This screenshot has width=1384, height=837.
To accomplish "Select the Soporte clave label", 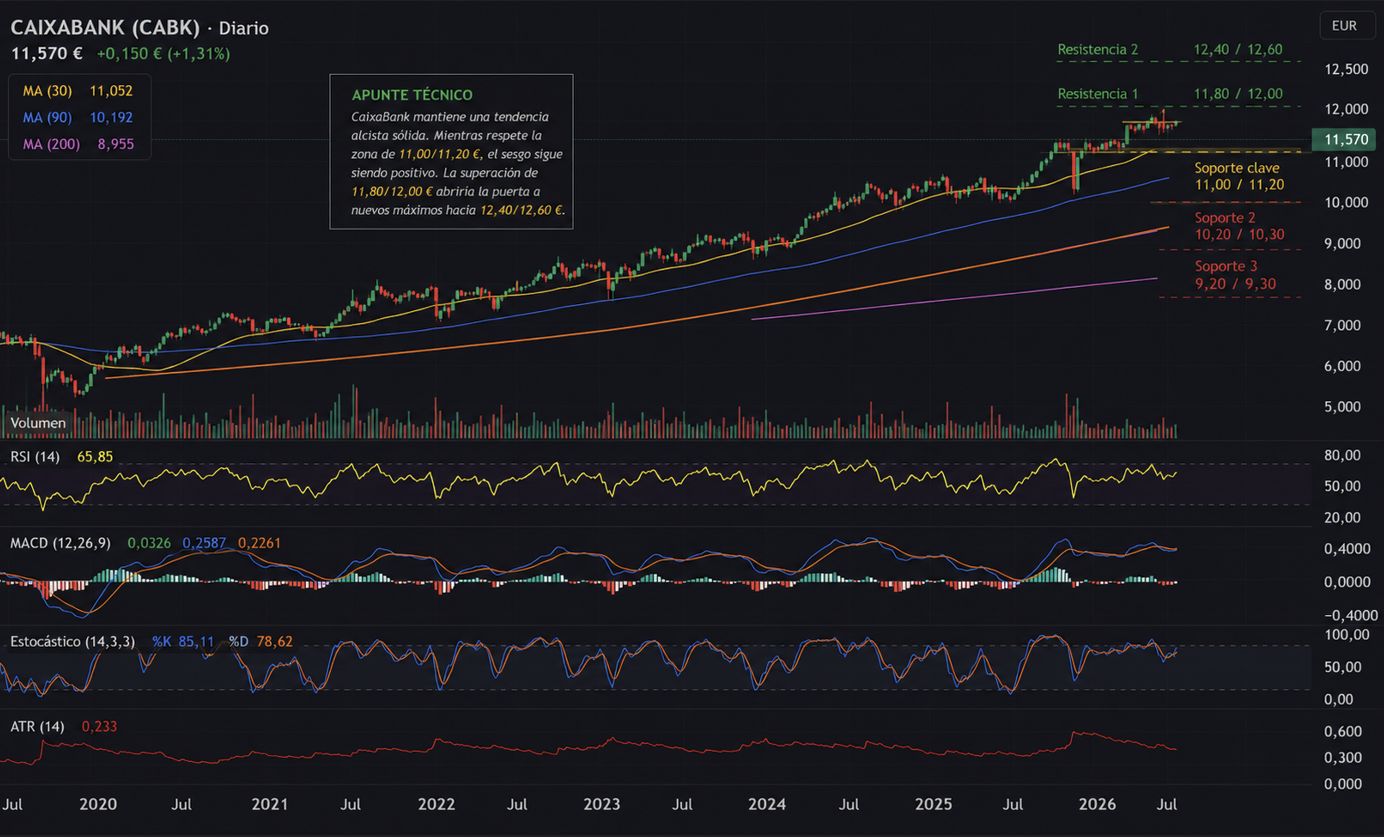I will tap(1237, 168).
